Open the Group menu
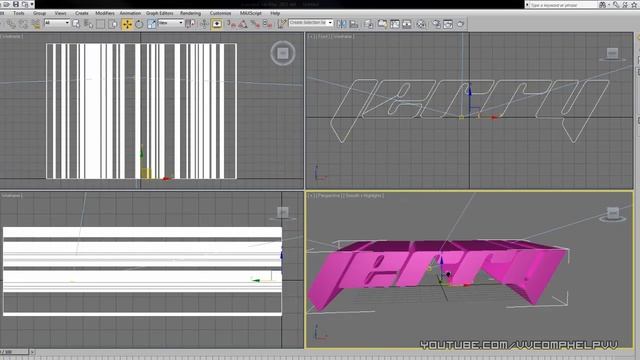The image size is (640, 360). [x=39, y=13]
